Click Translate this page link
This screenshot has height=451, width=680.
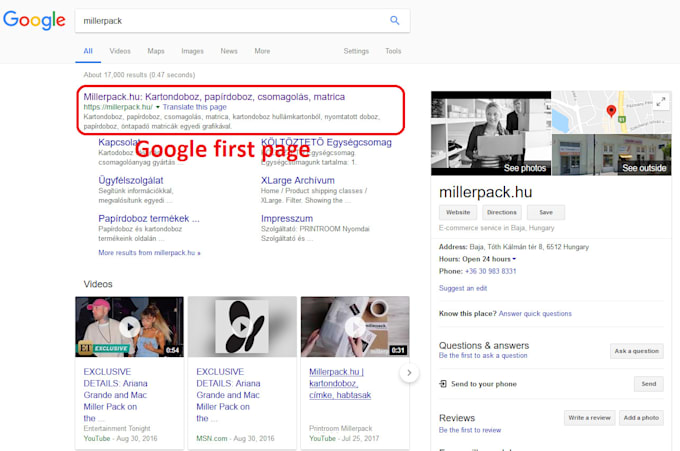pyautogui.click(x=195, y=107)
